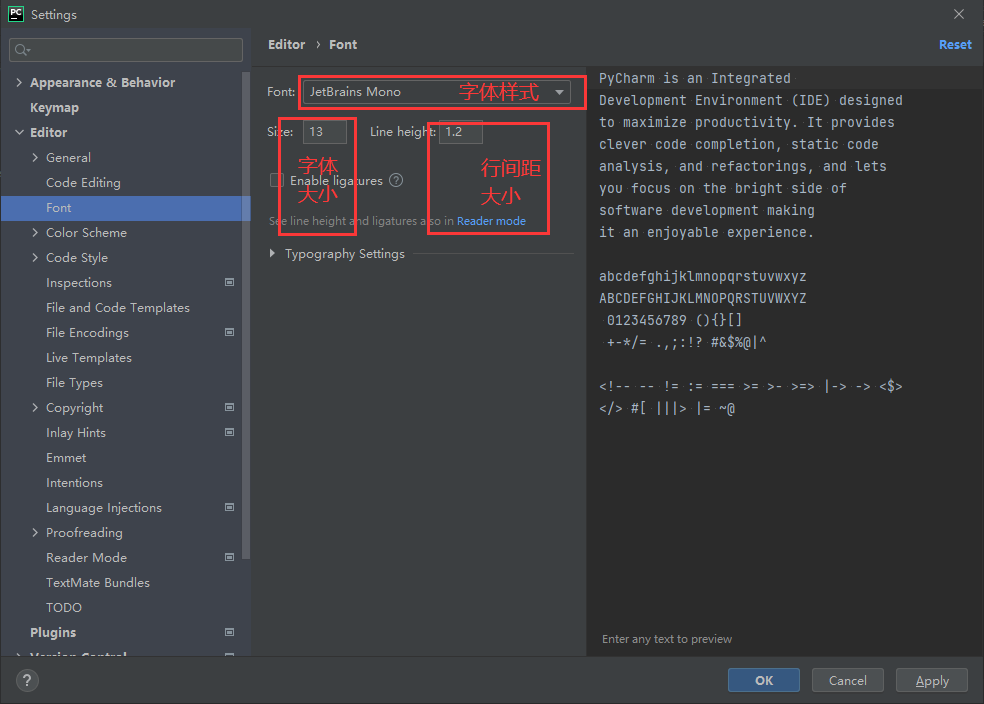Expand the Appearance & Behavior tree node
The width and height of the screenshot is (984, 704).
(x=20, y=83)
